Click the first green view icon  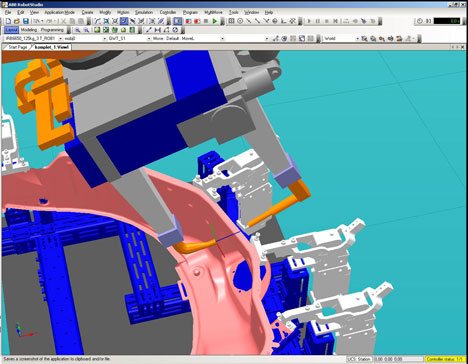point(97,30)
